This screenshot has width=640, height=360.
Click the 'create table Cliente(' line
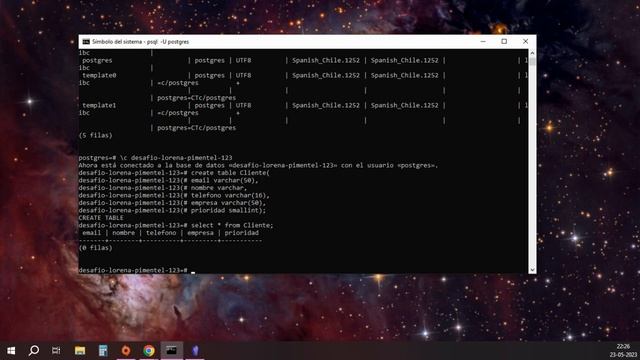(174, 173)
